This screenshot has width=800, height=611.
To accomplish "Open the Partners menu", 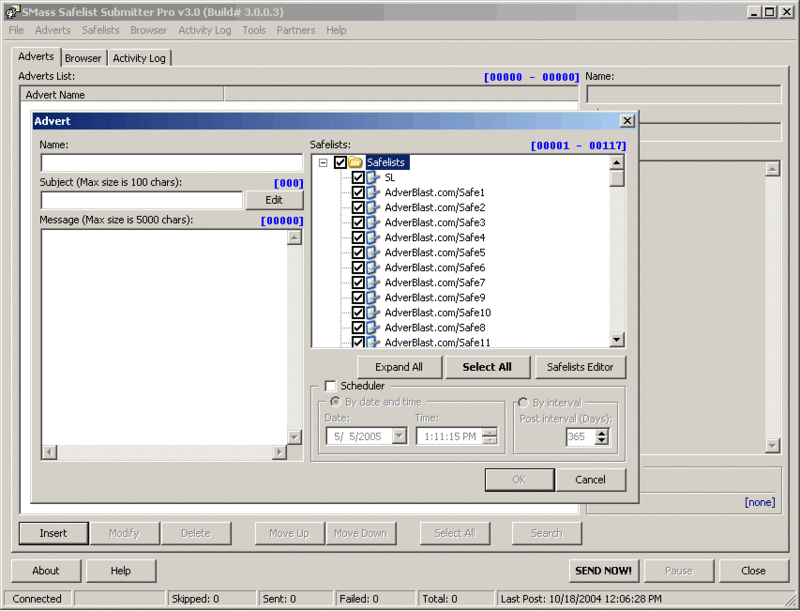I will [296, 30].
